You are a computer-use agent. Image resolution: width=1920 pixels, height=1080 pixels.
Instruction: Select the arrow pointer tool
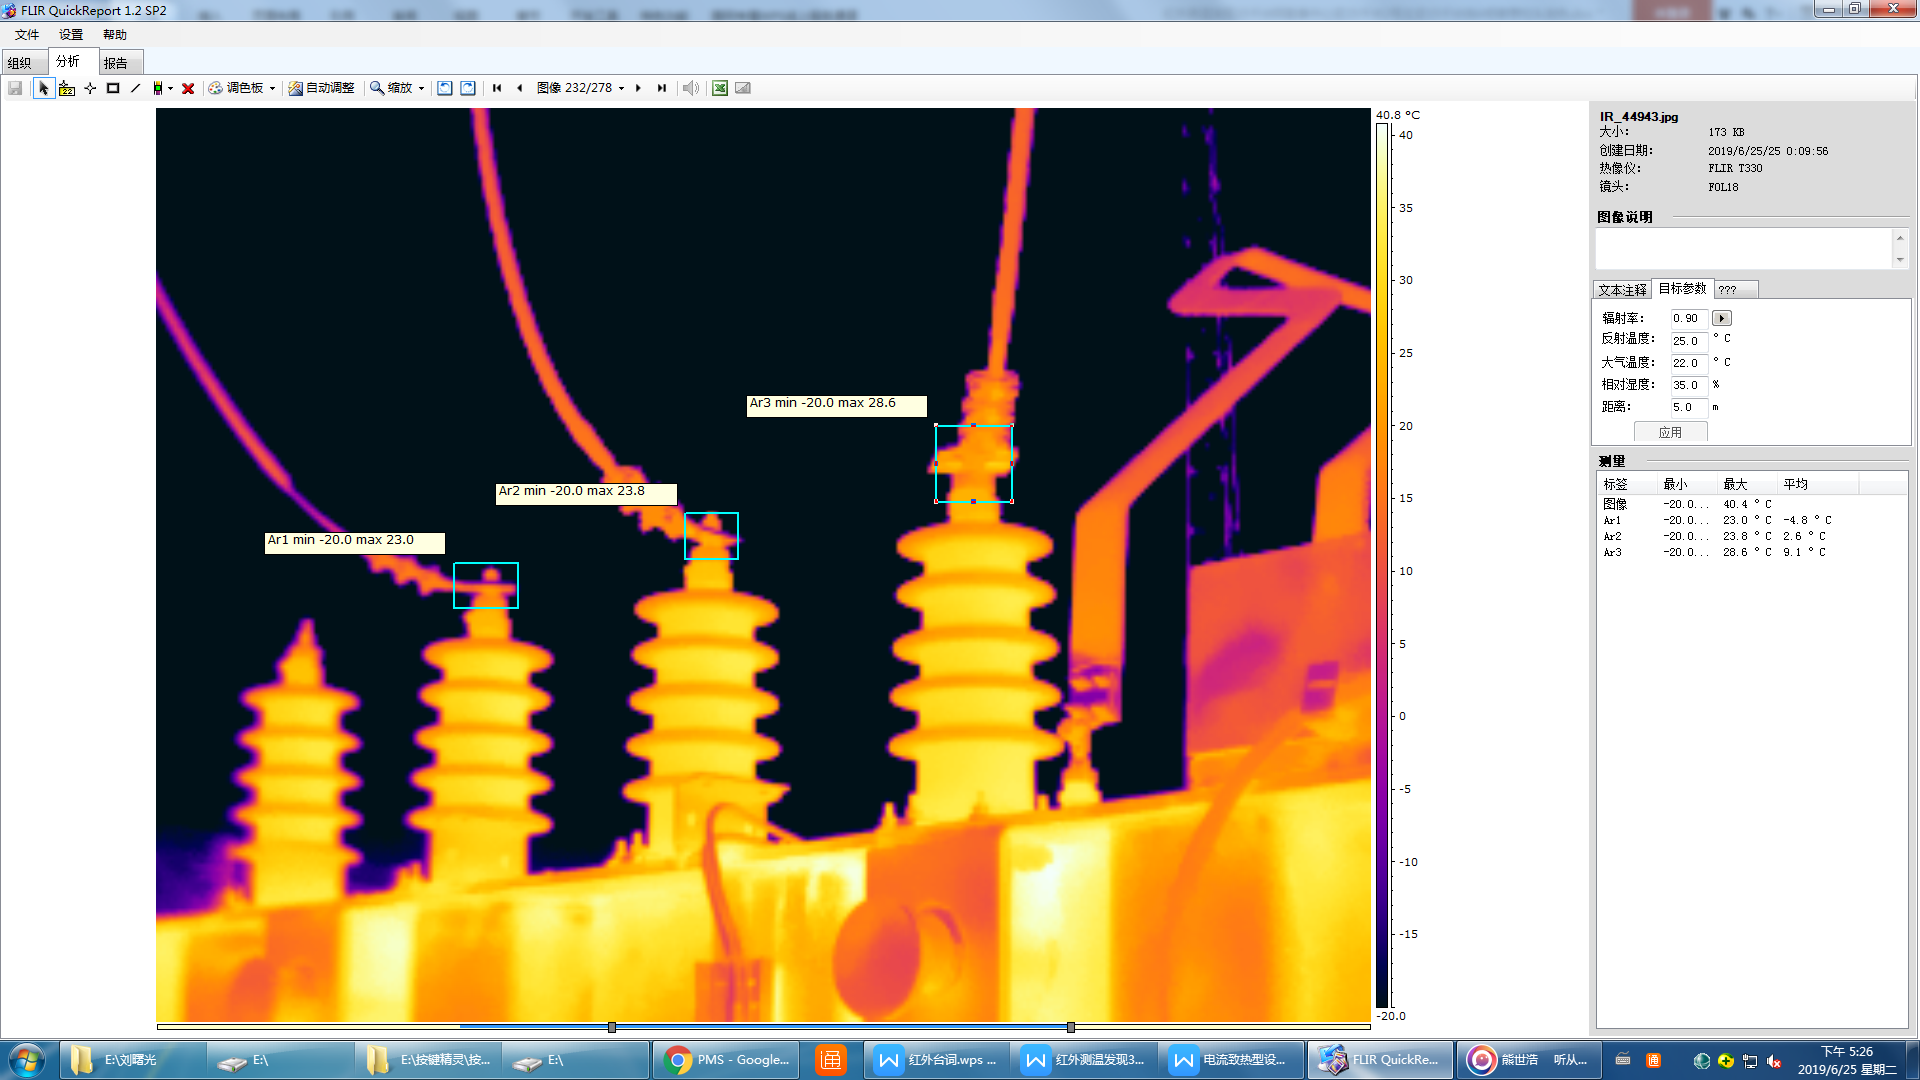tap(43, 88)
